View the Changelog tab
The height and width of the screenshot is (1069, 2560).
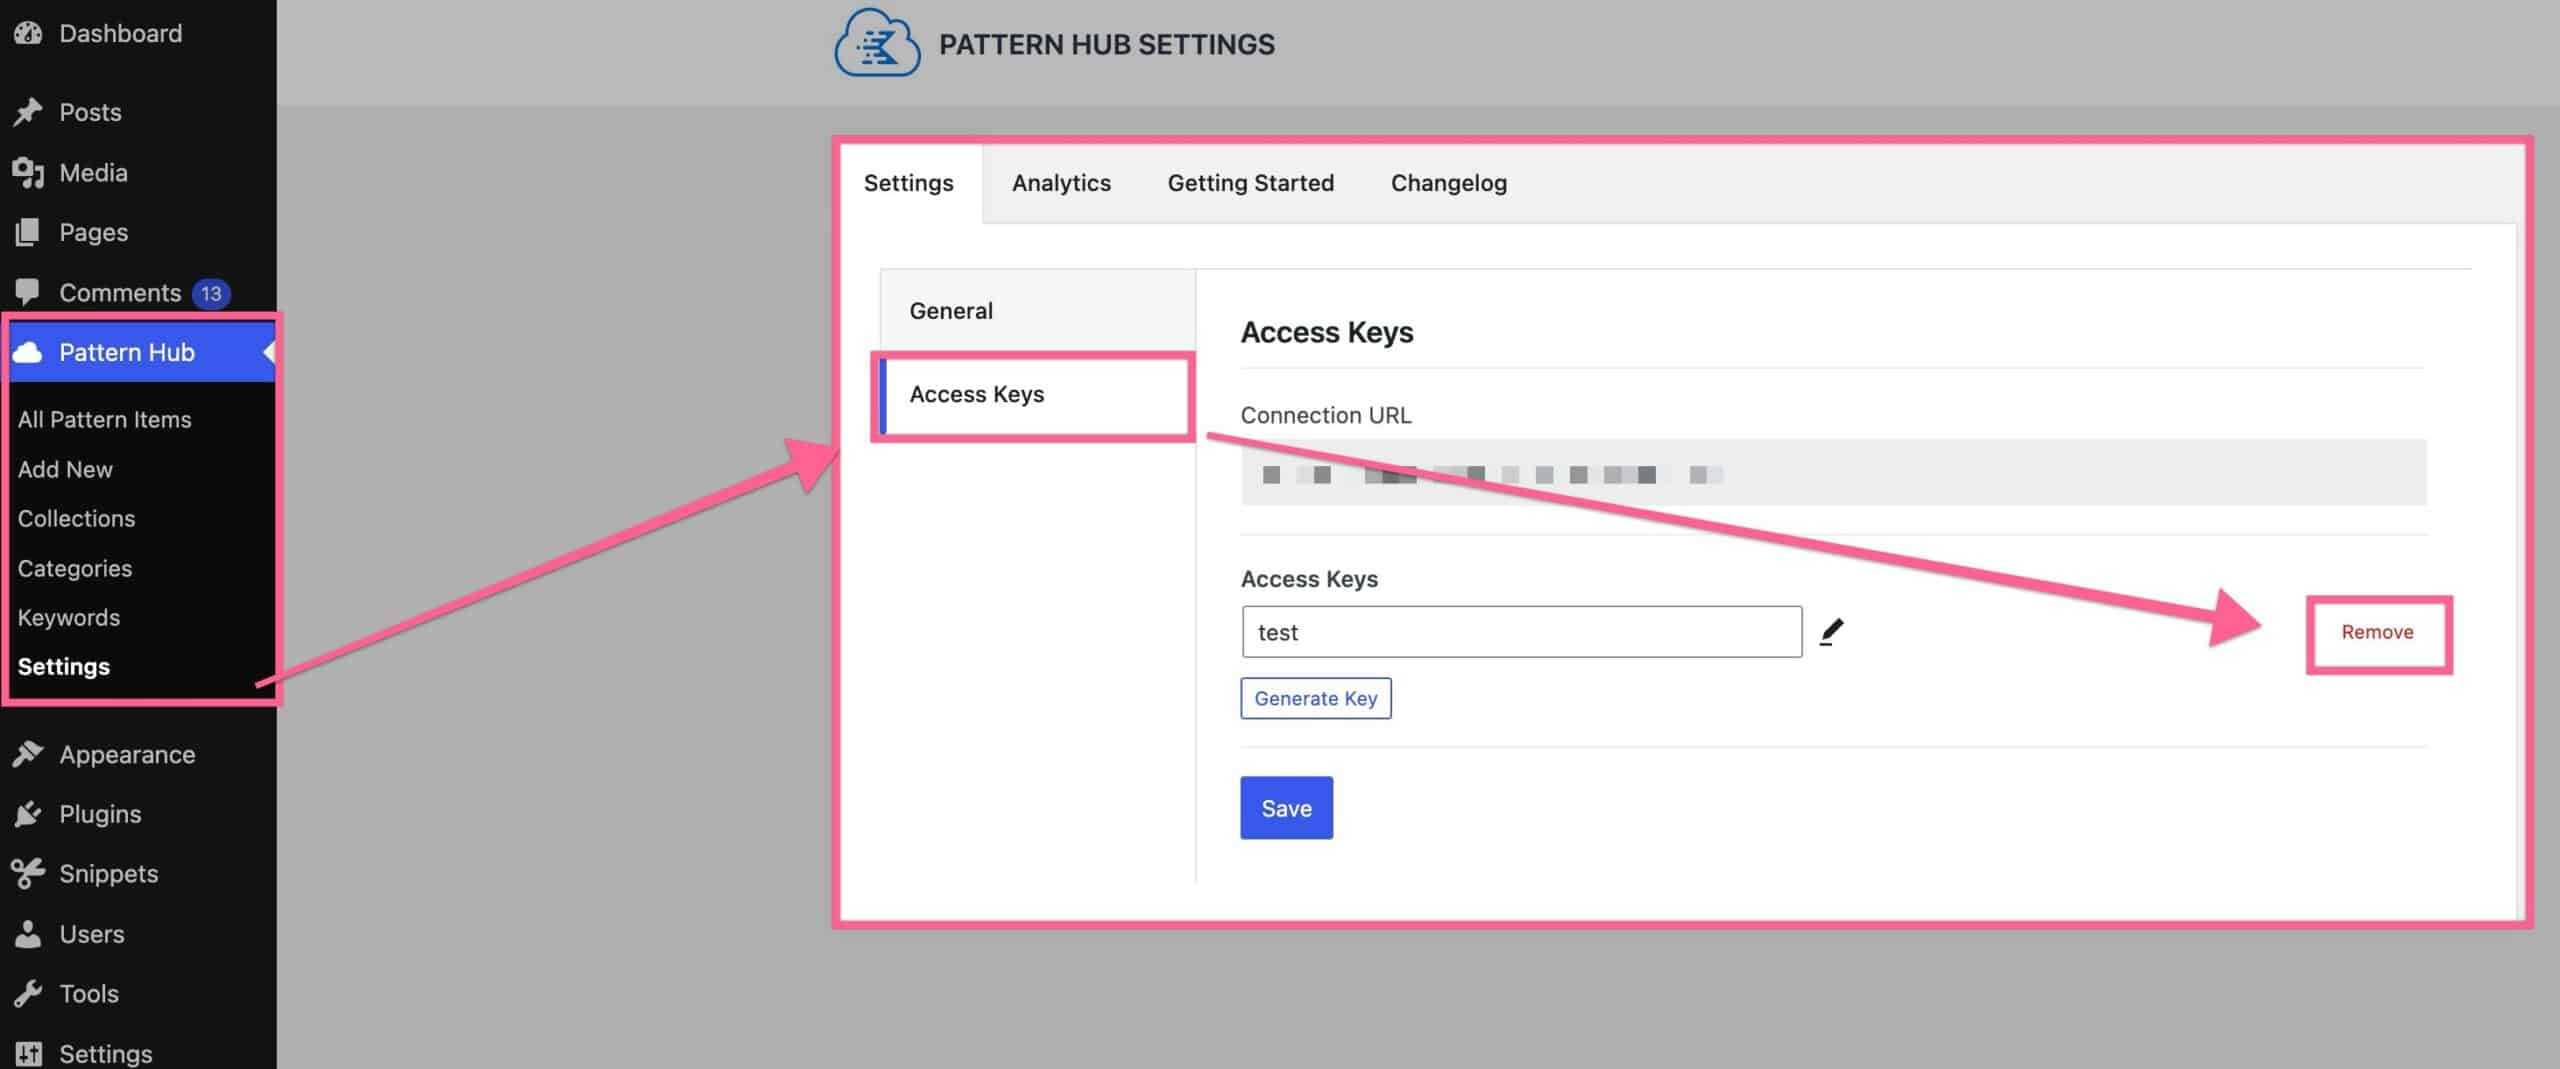coord(1448,183)
